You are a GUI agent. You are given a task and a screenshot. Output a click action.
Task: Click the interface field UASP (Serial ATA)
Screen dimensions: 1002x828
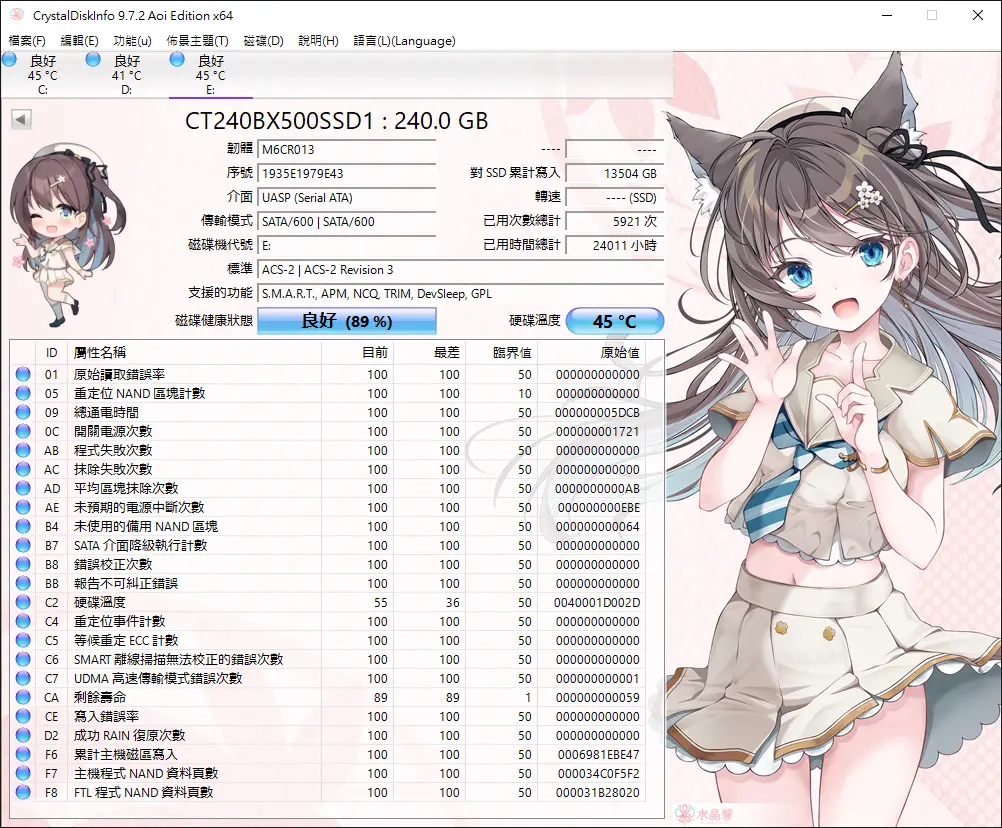pos(347,197)
